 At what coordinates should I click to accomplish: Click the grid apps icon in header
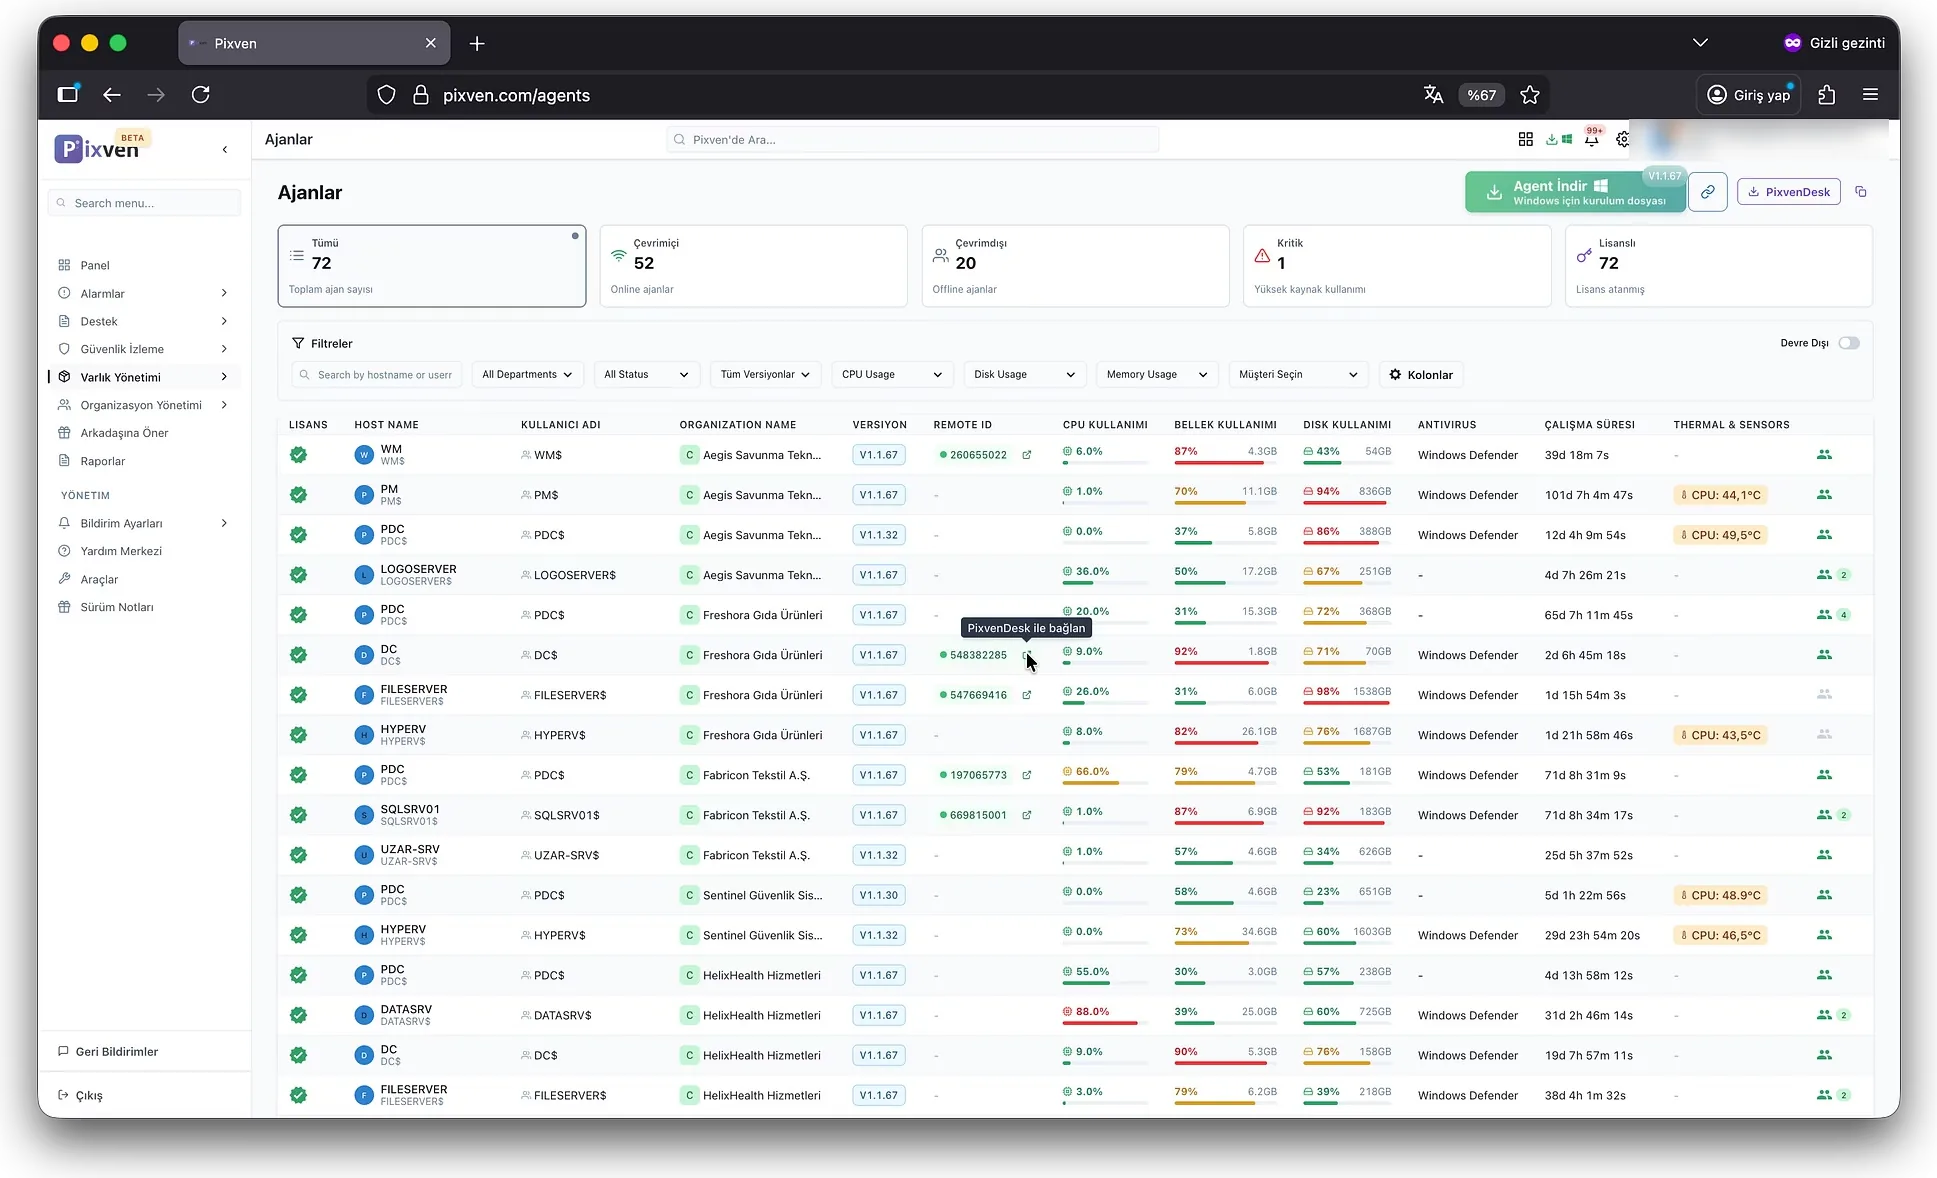pyautogui.click(x=1525, y=139)
